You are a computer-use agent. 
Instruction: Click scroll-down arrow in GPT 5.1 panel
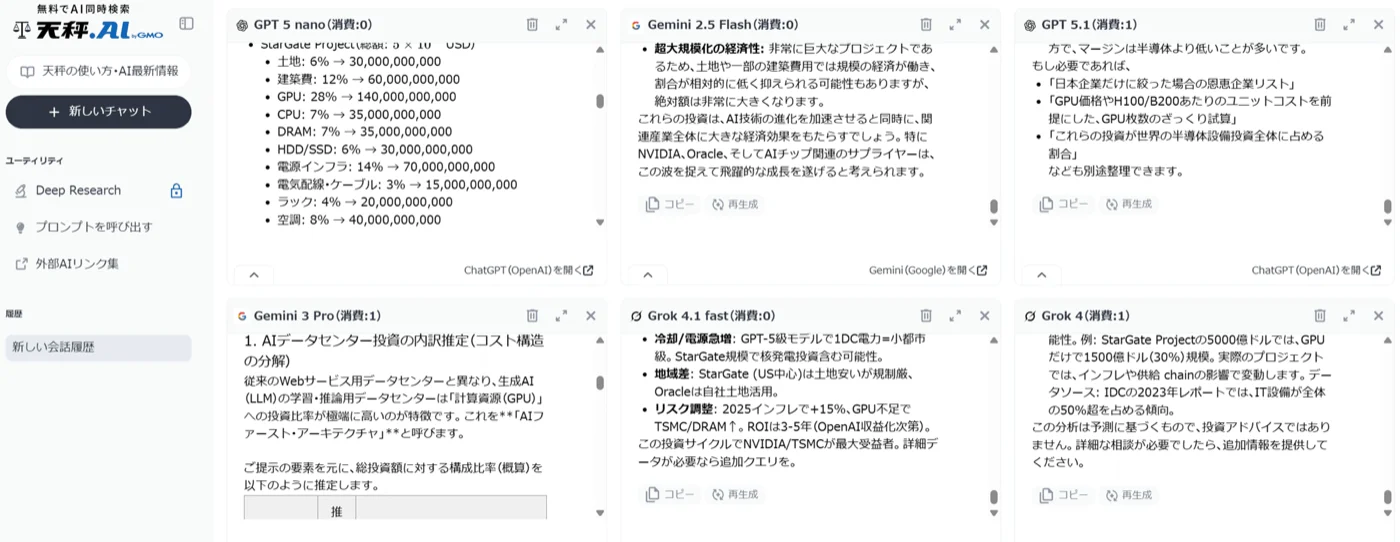1388,222
